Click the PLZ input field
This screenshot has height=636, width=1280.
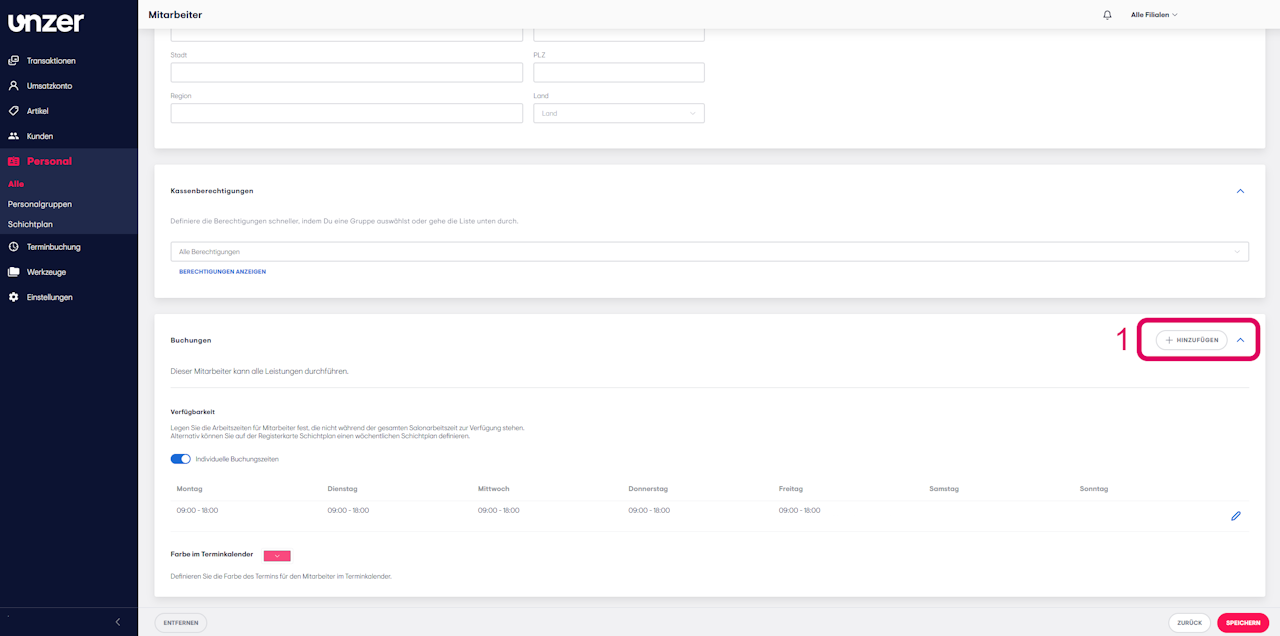point(619,73)
